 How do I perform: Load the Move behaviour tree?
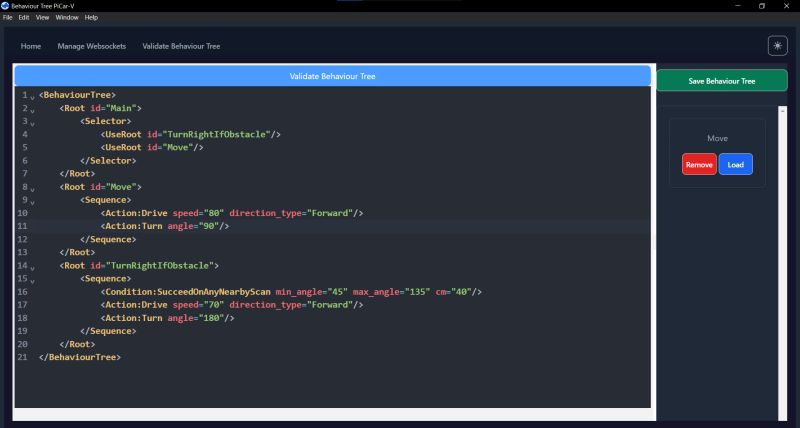(735, 164)
